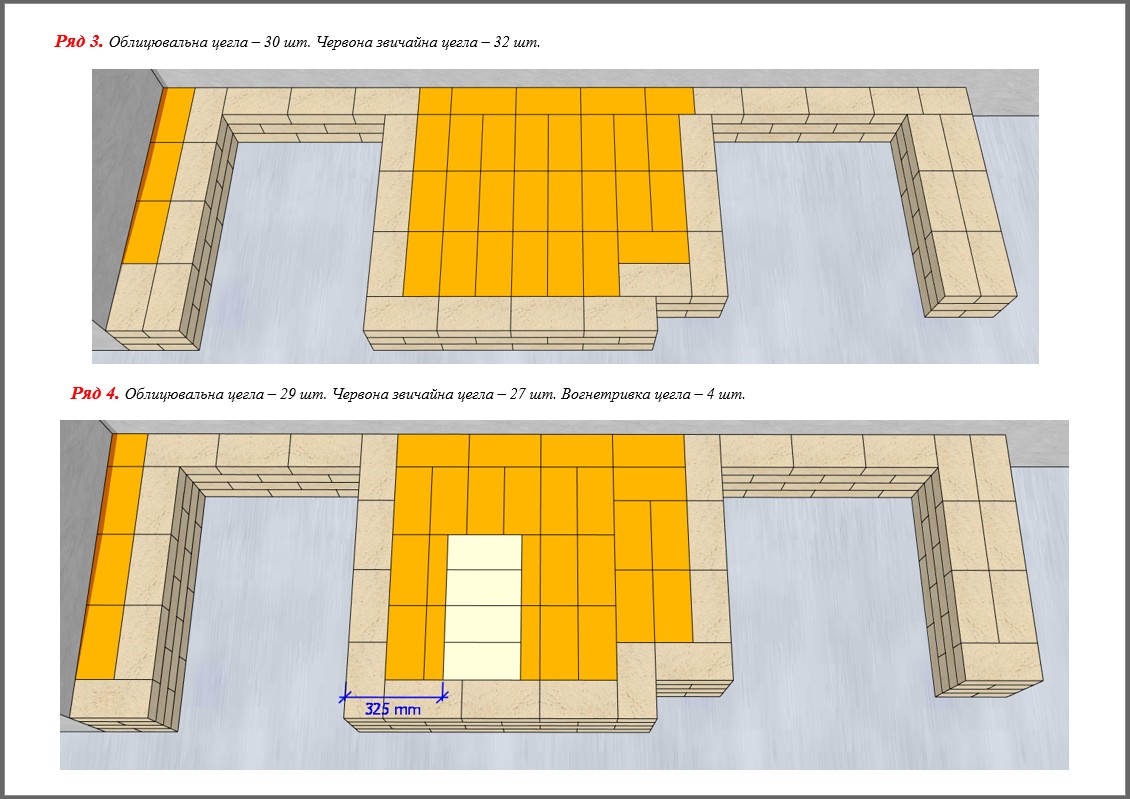Screen dimensions: 1130x799
Task: Click the small beige brick inset in row 3 orange area
Action: (652, 278)
